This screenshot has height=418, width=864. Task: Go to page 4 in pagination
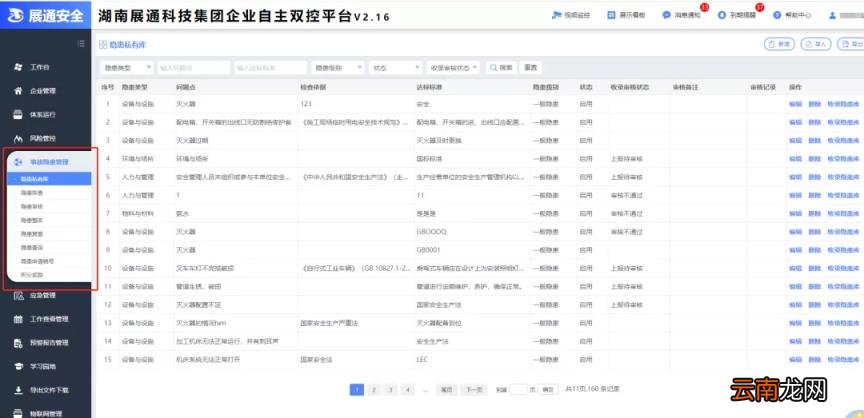[408, 389]
